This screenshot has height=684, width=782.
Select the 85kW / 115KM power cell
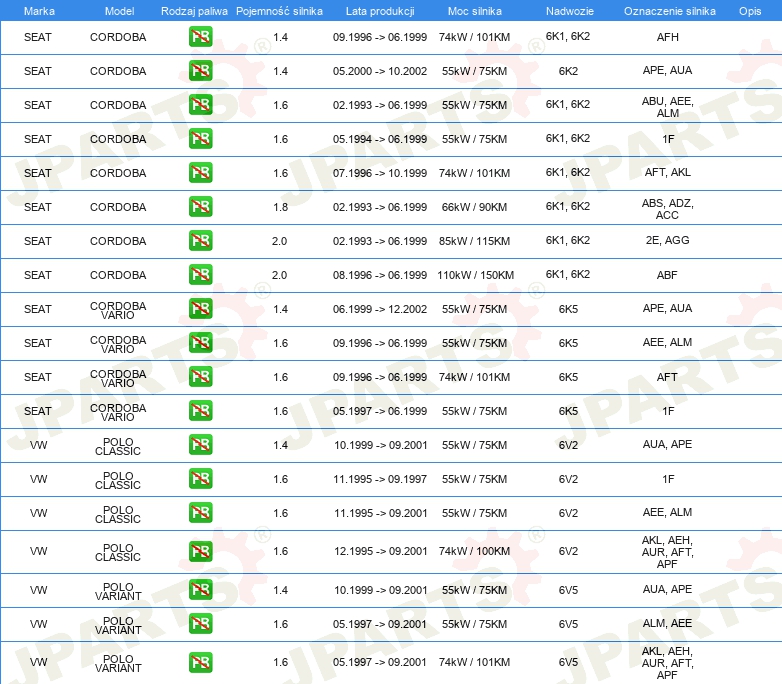474,241
